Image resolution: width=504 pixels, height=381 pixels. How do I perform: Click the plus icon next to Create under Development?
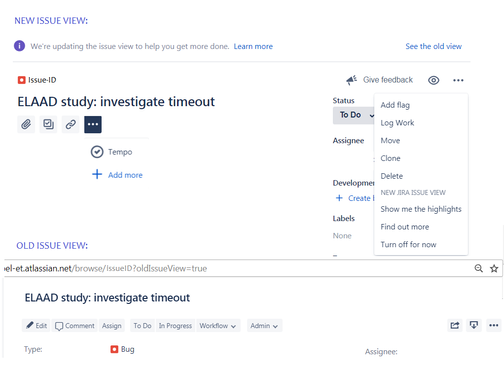[339, 198]
